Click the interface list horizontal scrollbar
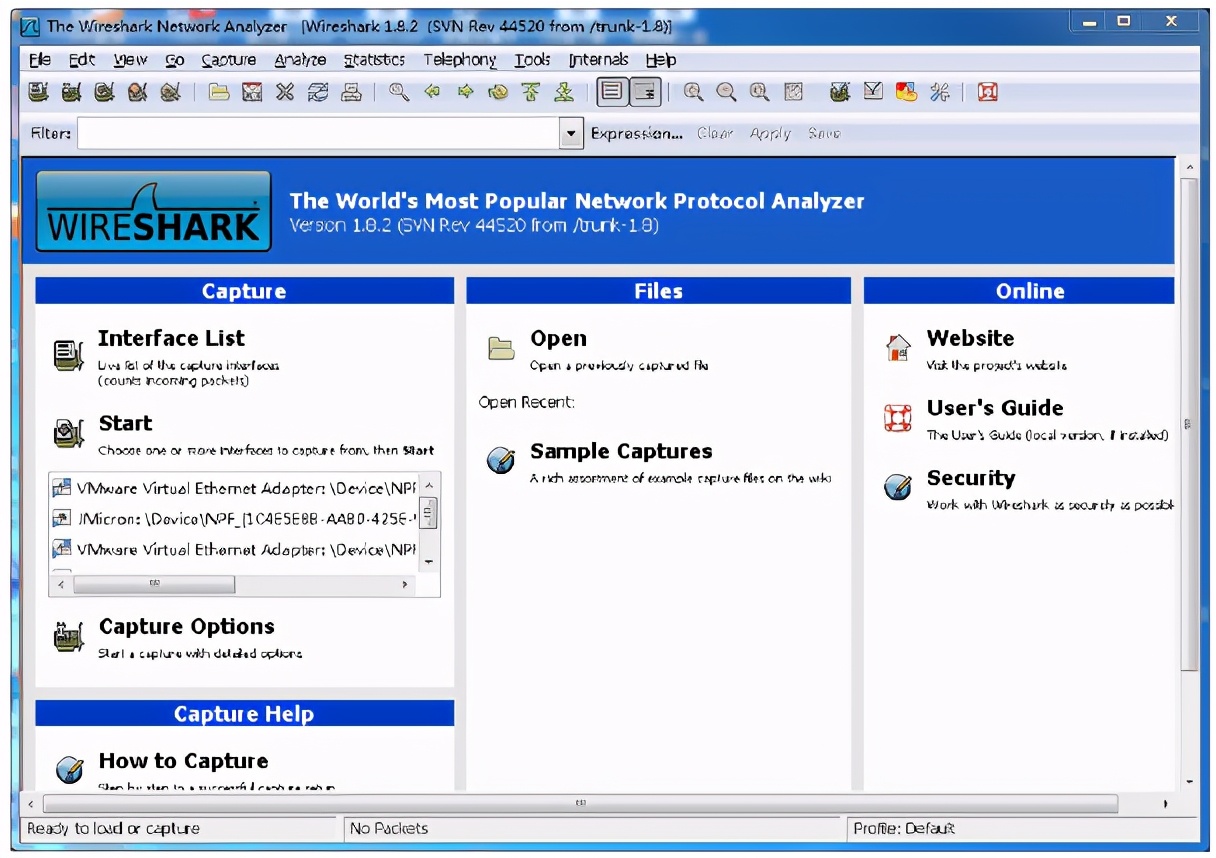1216x858 pixels. [153, 584]
